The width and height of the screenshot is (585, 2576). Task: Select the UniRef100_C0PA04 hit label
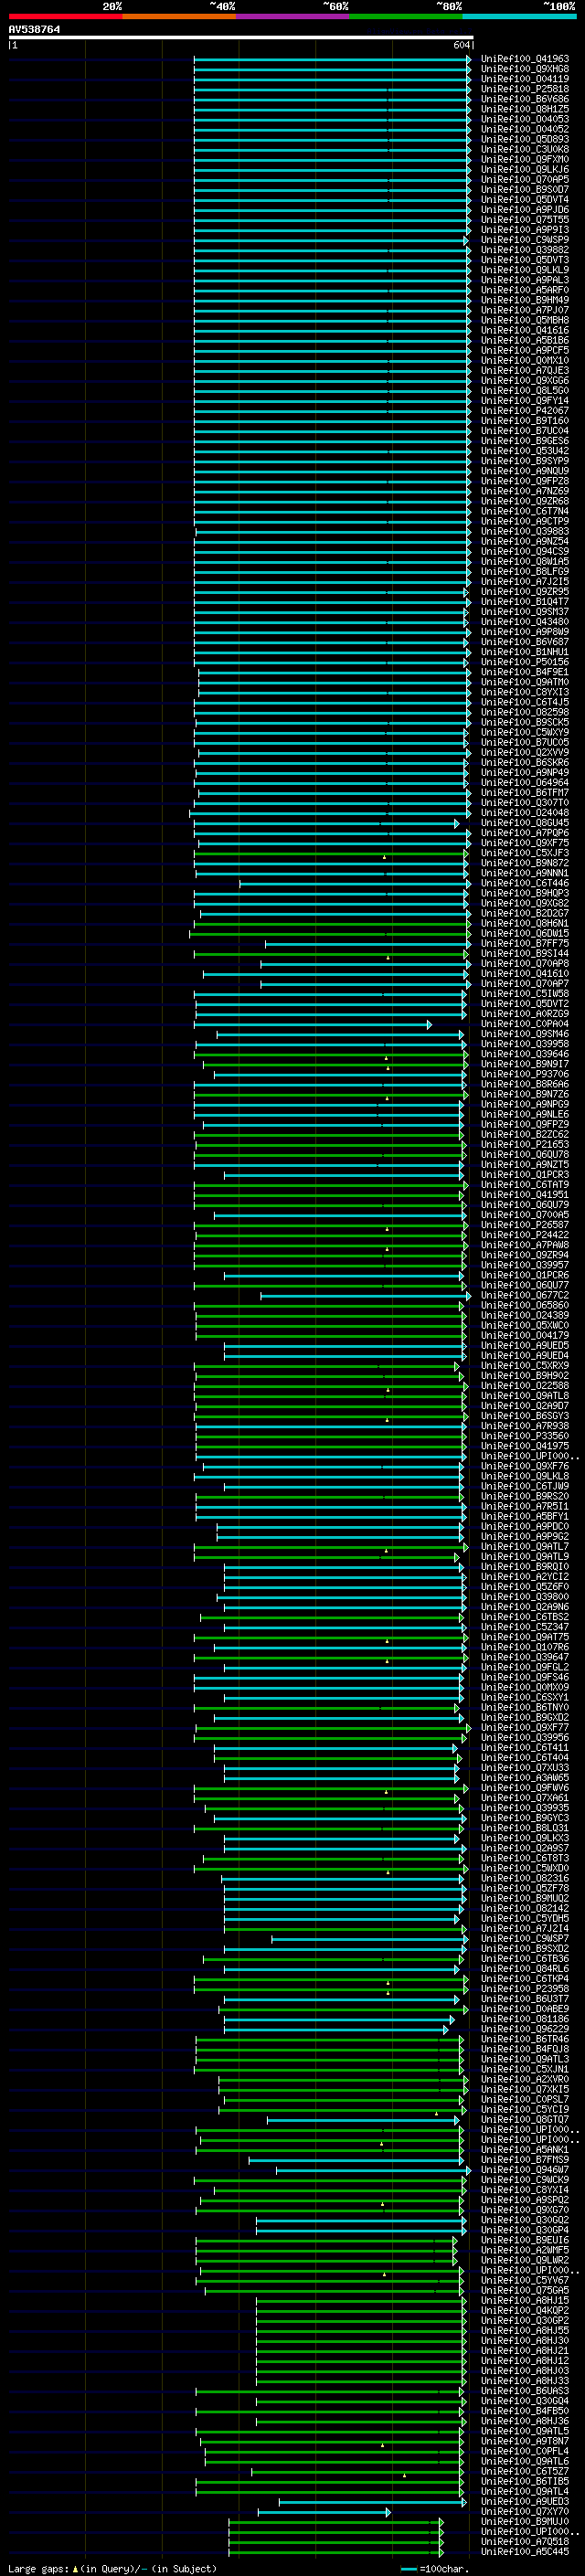click(525, 1024)
